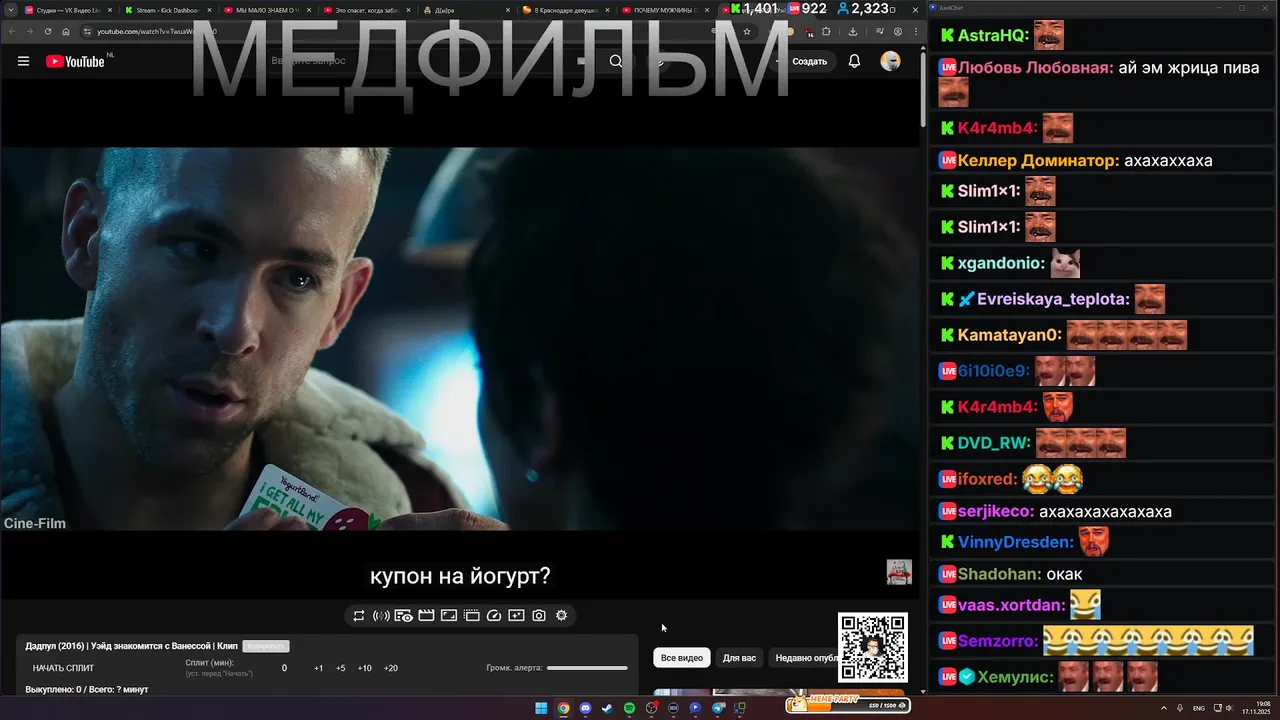Go back with browser back arrow
This screenshot has width=1280, height=720.
point(11,31)
